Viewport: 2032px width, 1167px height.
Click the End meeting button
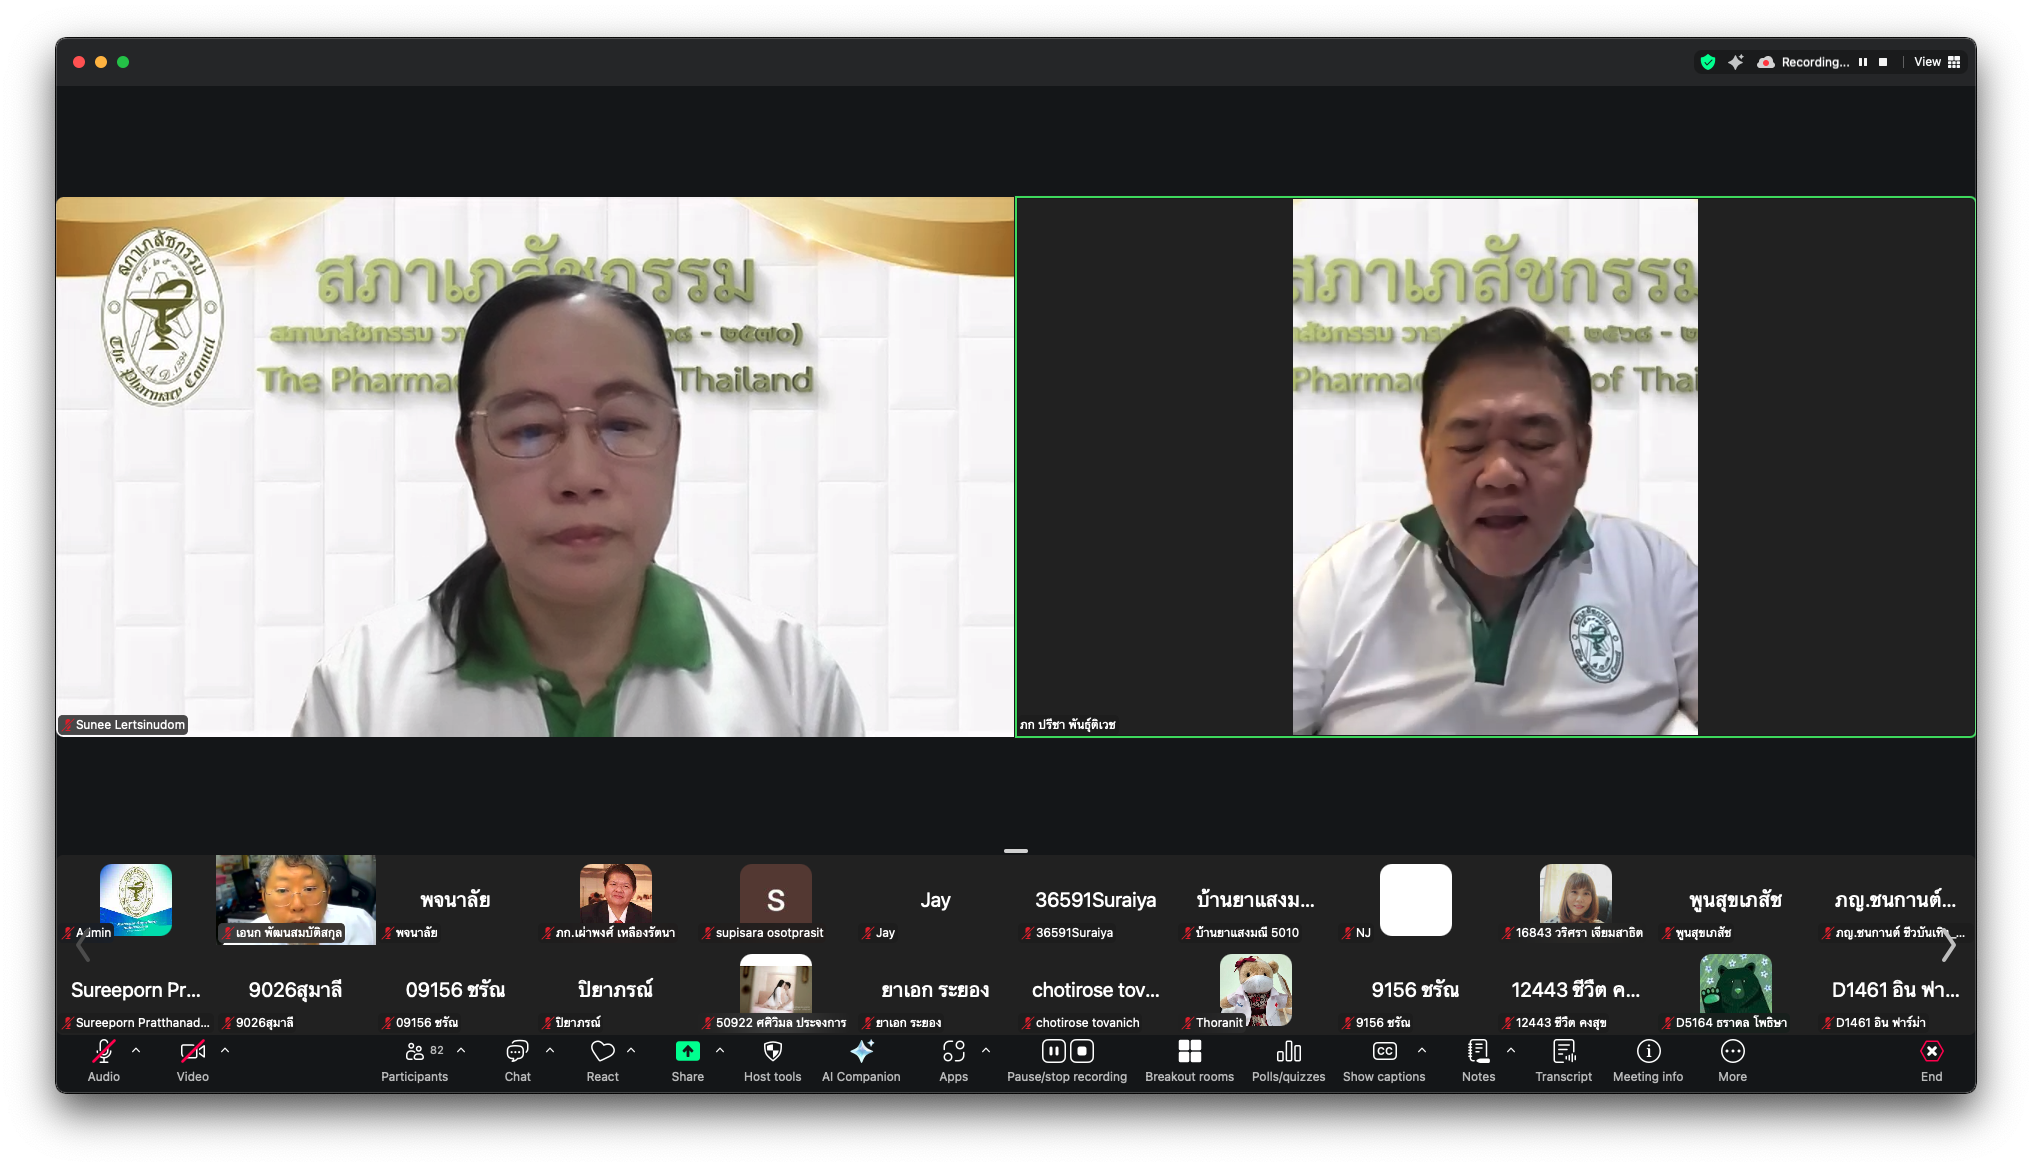tap(1931, 1052)
